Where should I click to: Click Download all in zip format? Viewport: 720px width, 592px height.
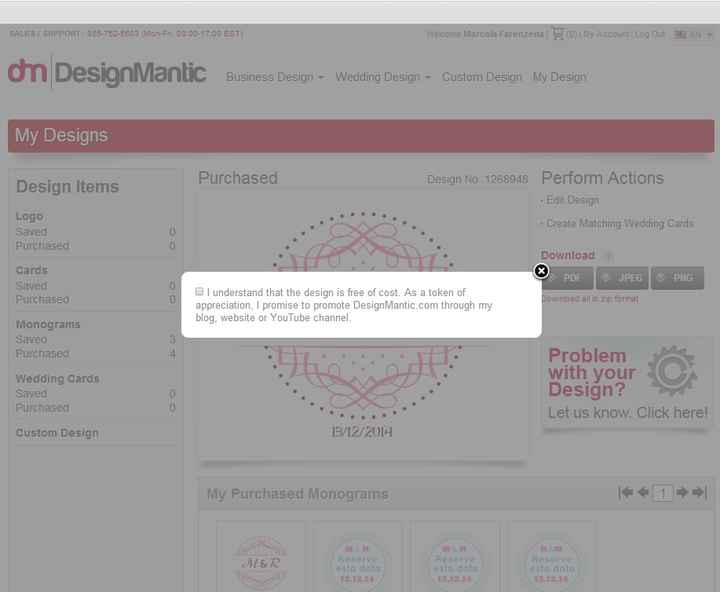click(590, 299)
